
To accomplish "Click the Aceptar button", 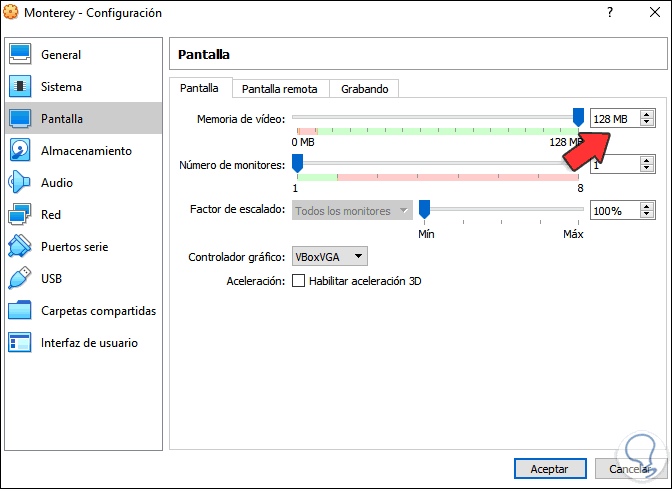I will coord(550,469).
